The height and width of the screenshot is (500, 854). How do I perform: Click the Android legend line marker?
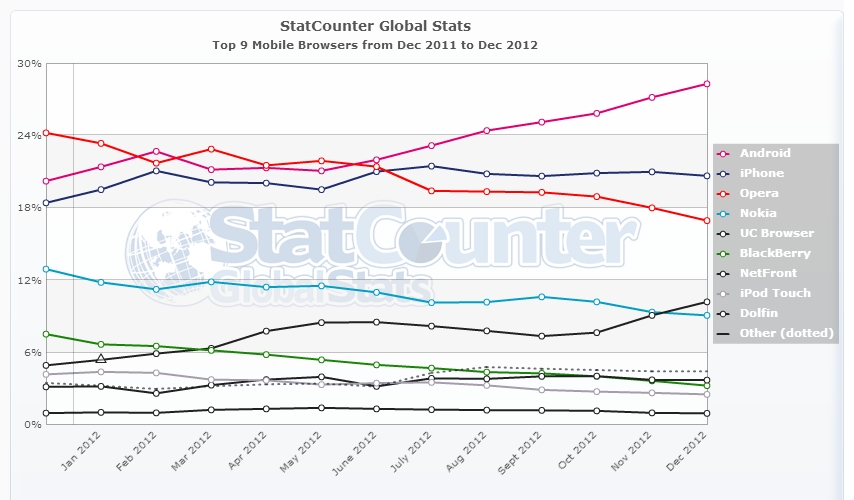tap(725, 153)
